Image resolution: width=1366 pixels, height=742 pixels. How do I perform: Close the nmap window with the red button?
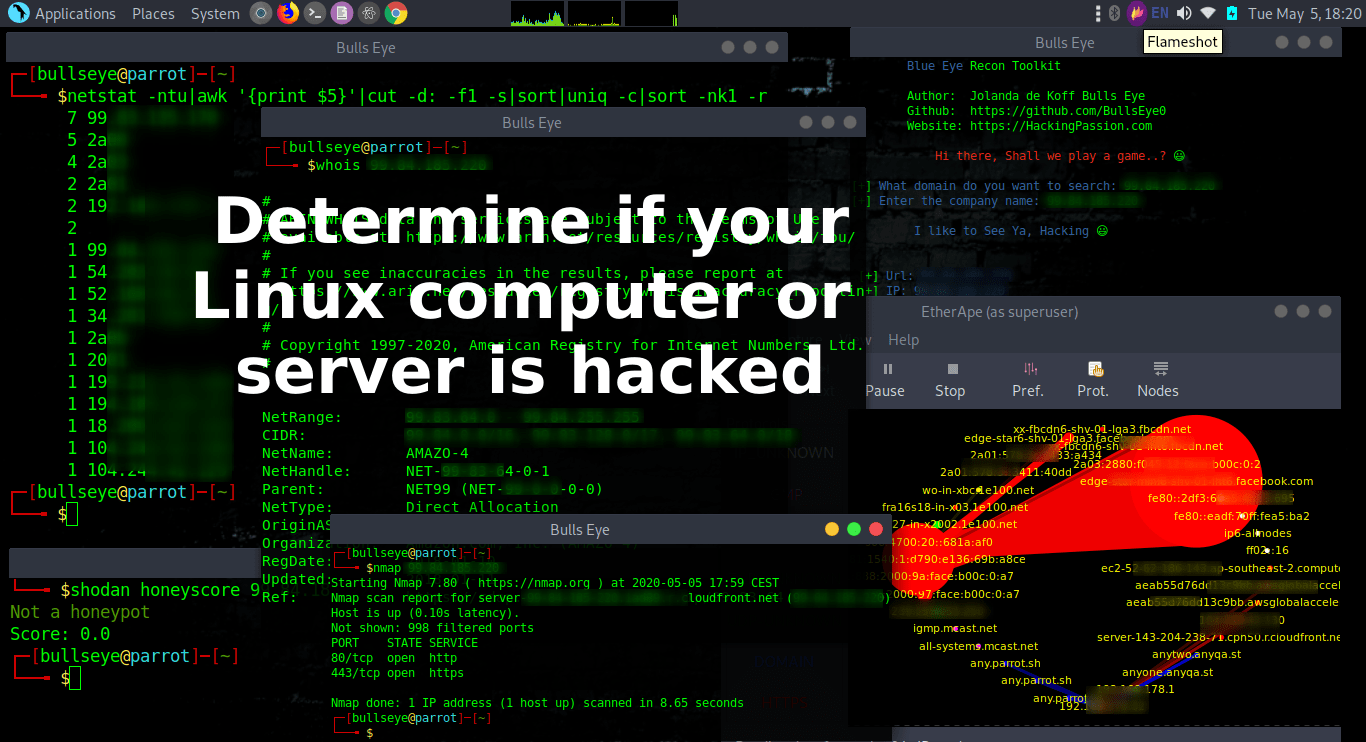(877, 529)
